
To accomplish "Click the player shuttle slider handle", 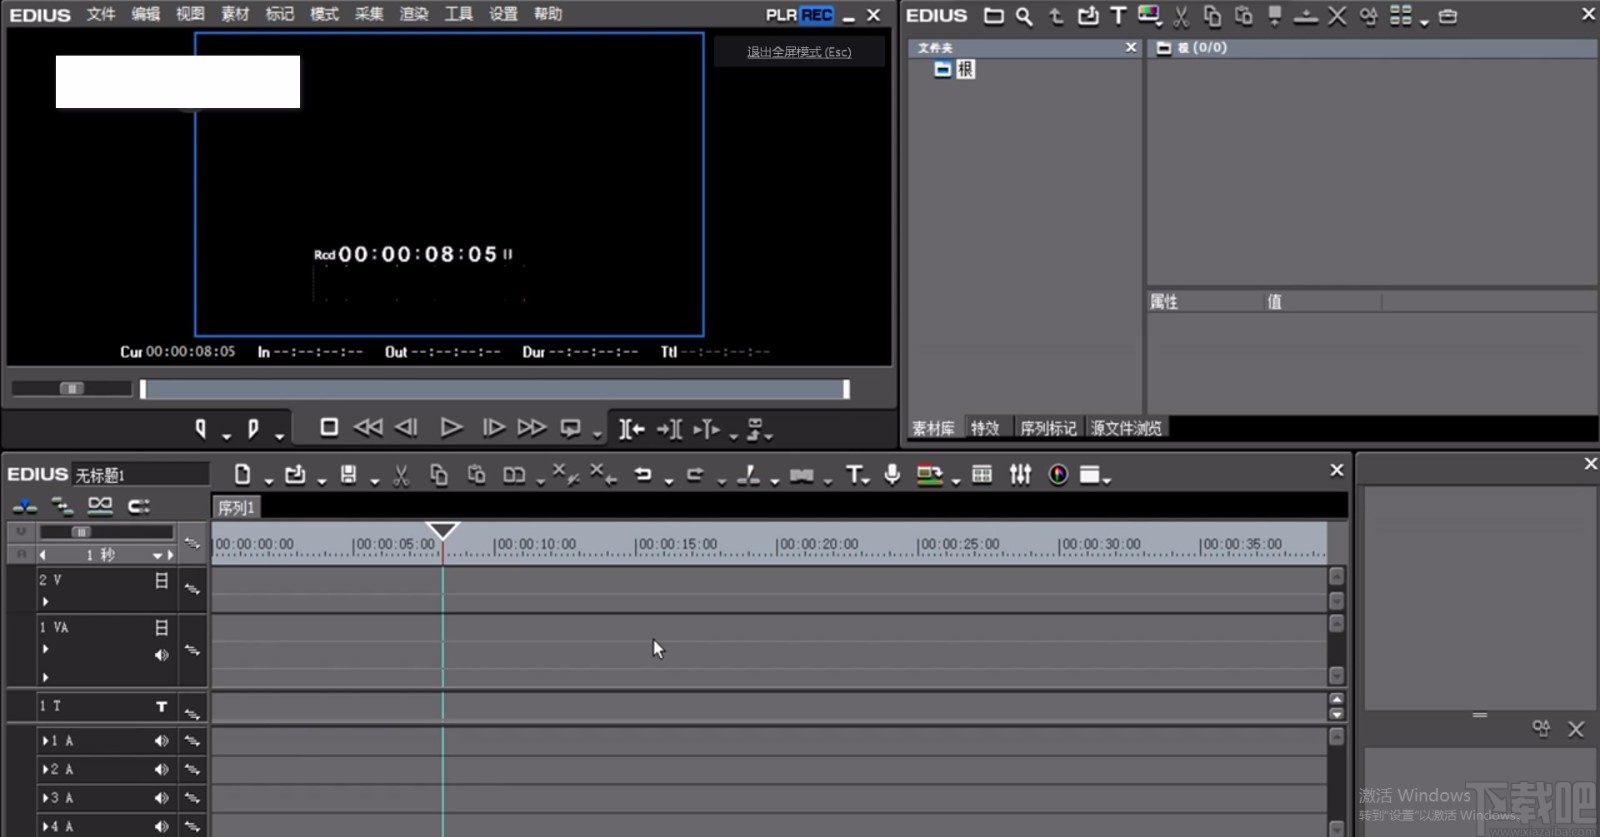I will point(72,388).
